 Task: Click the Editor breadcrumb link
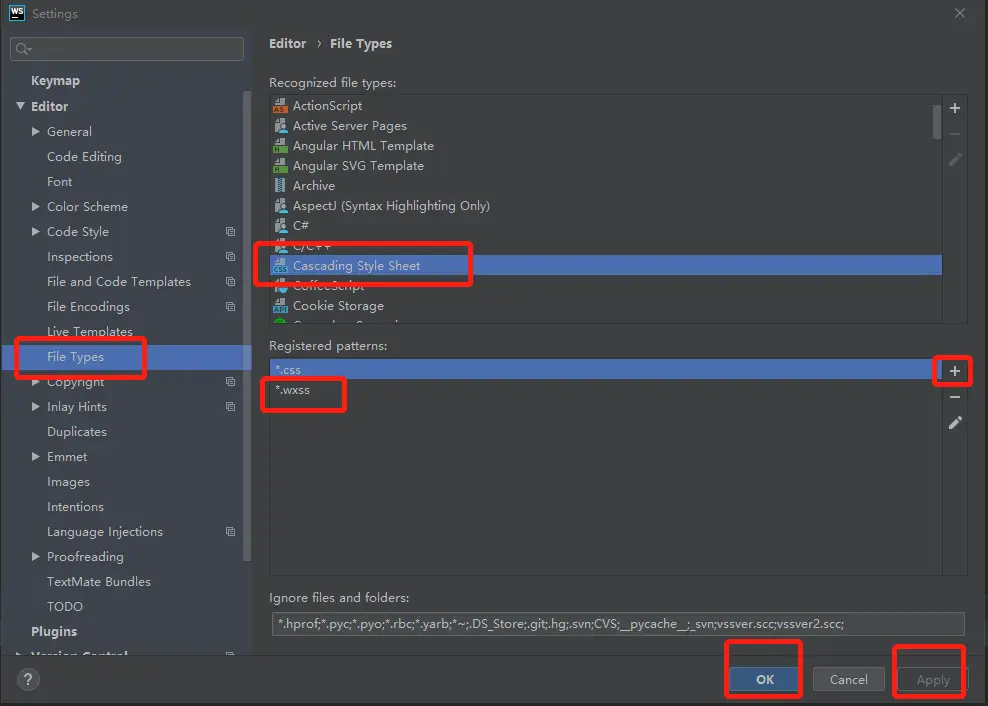pos(287,43)
